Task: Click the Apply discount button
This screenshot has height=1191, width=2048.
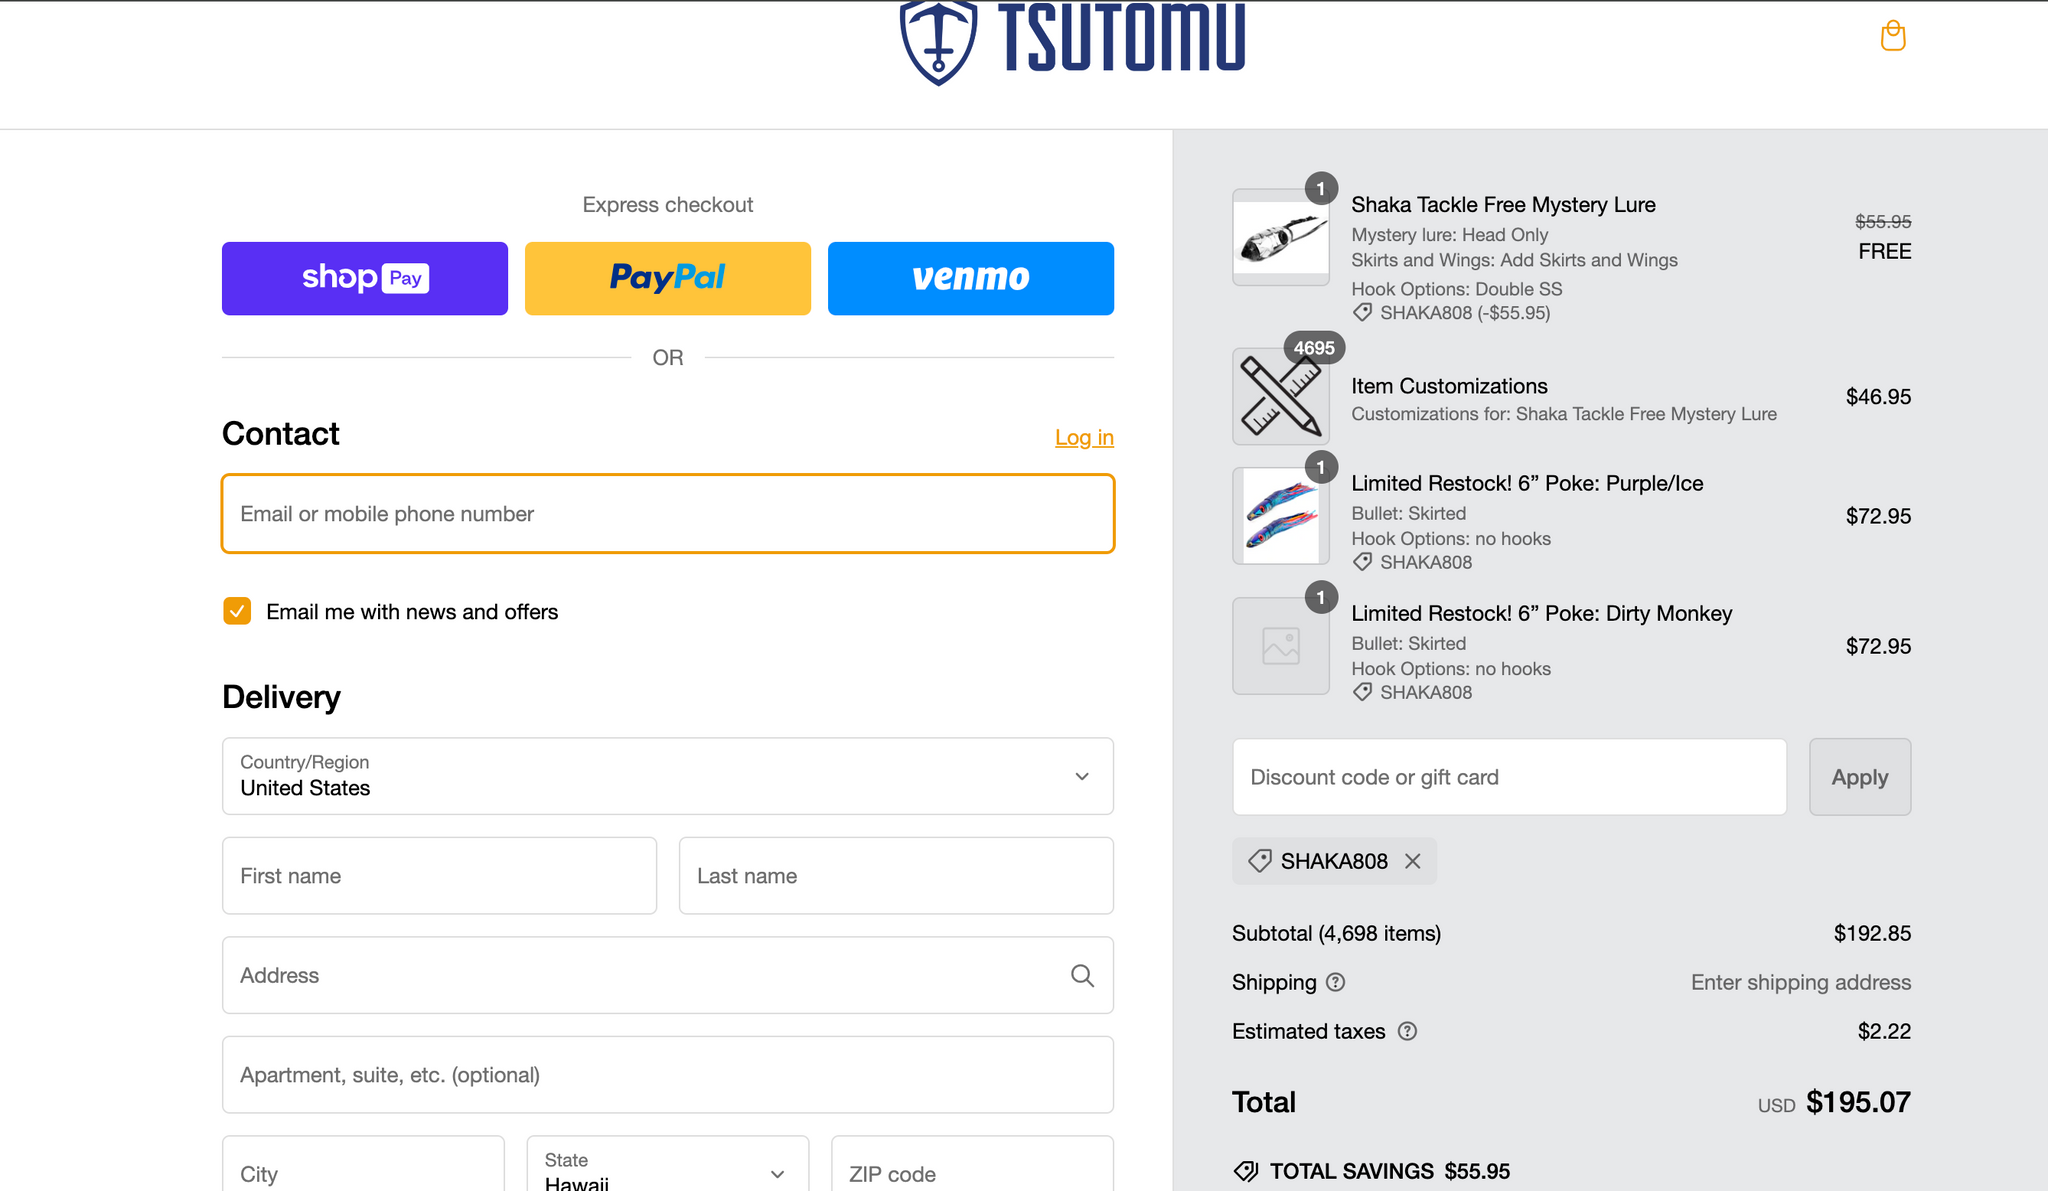Action: pos(1860,777)
